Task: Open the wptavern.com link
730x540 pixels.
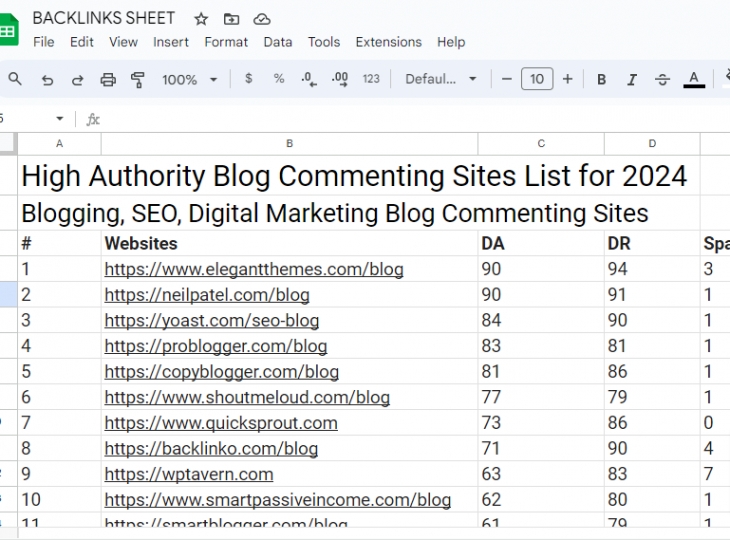Action: click(x=189, y=474)
